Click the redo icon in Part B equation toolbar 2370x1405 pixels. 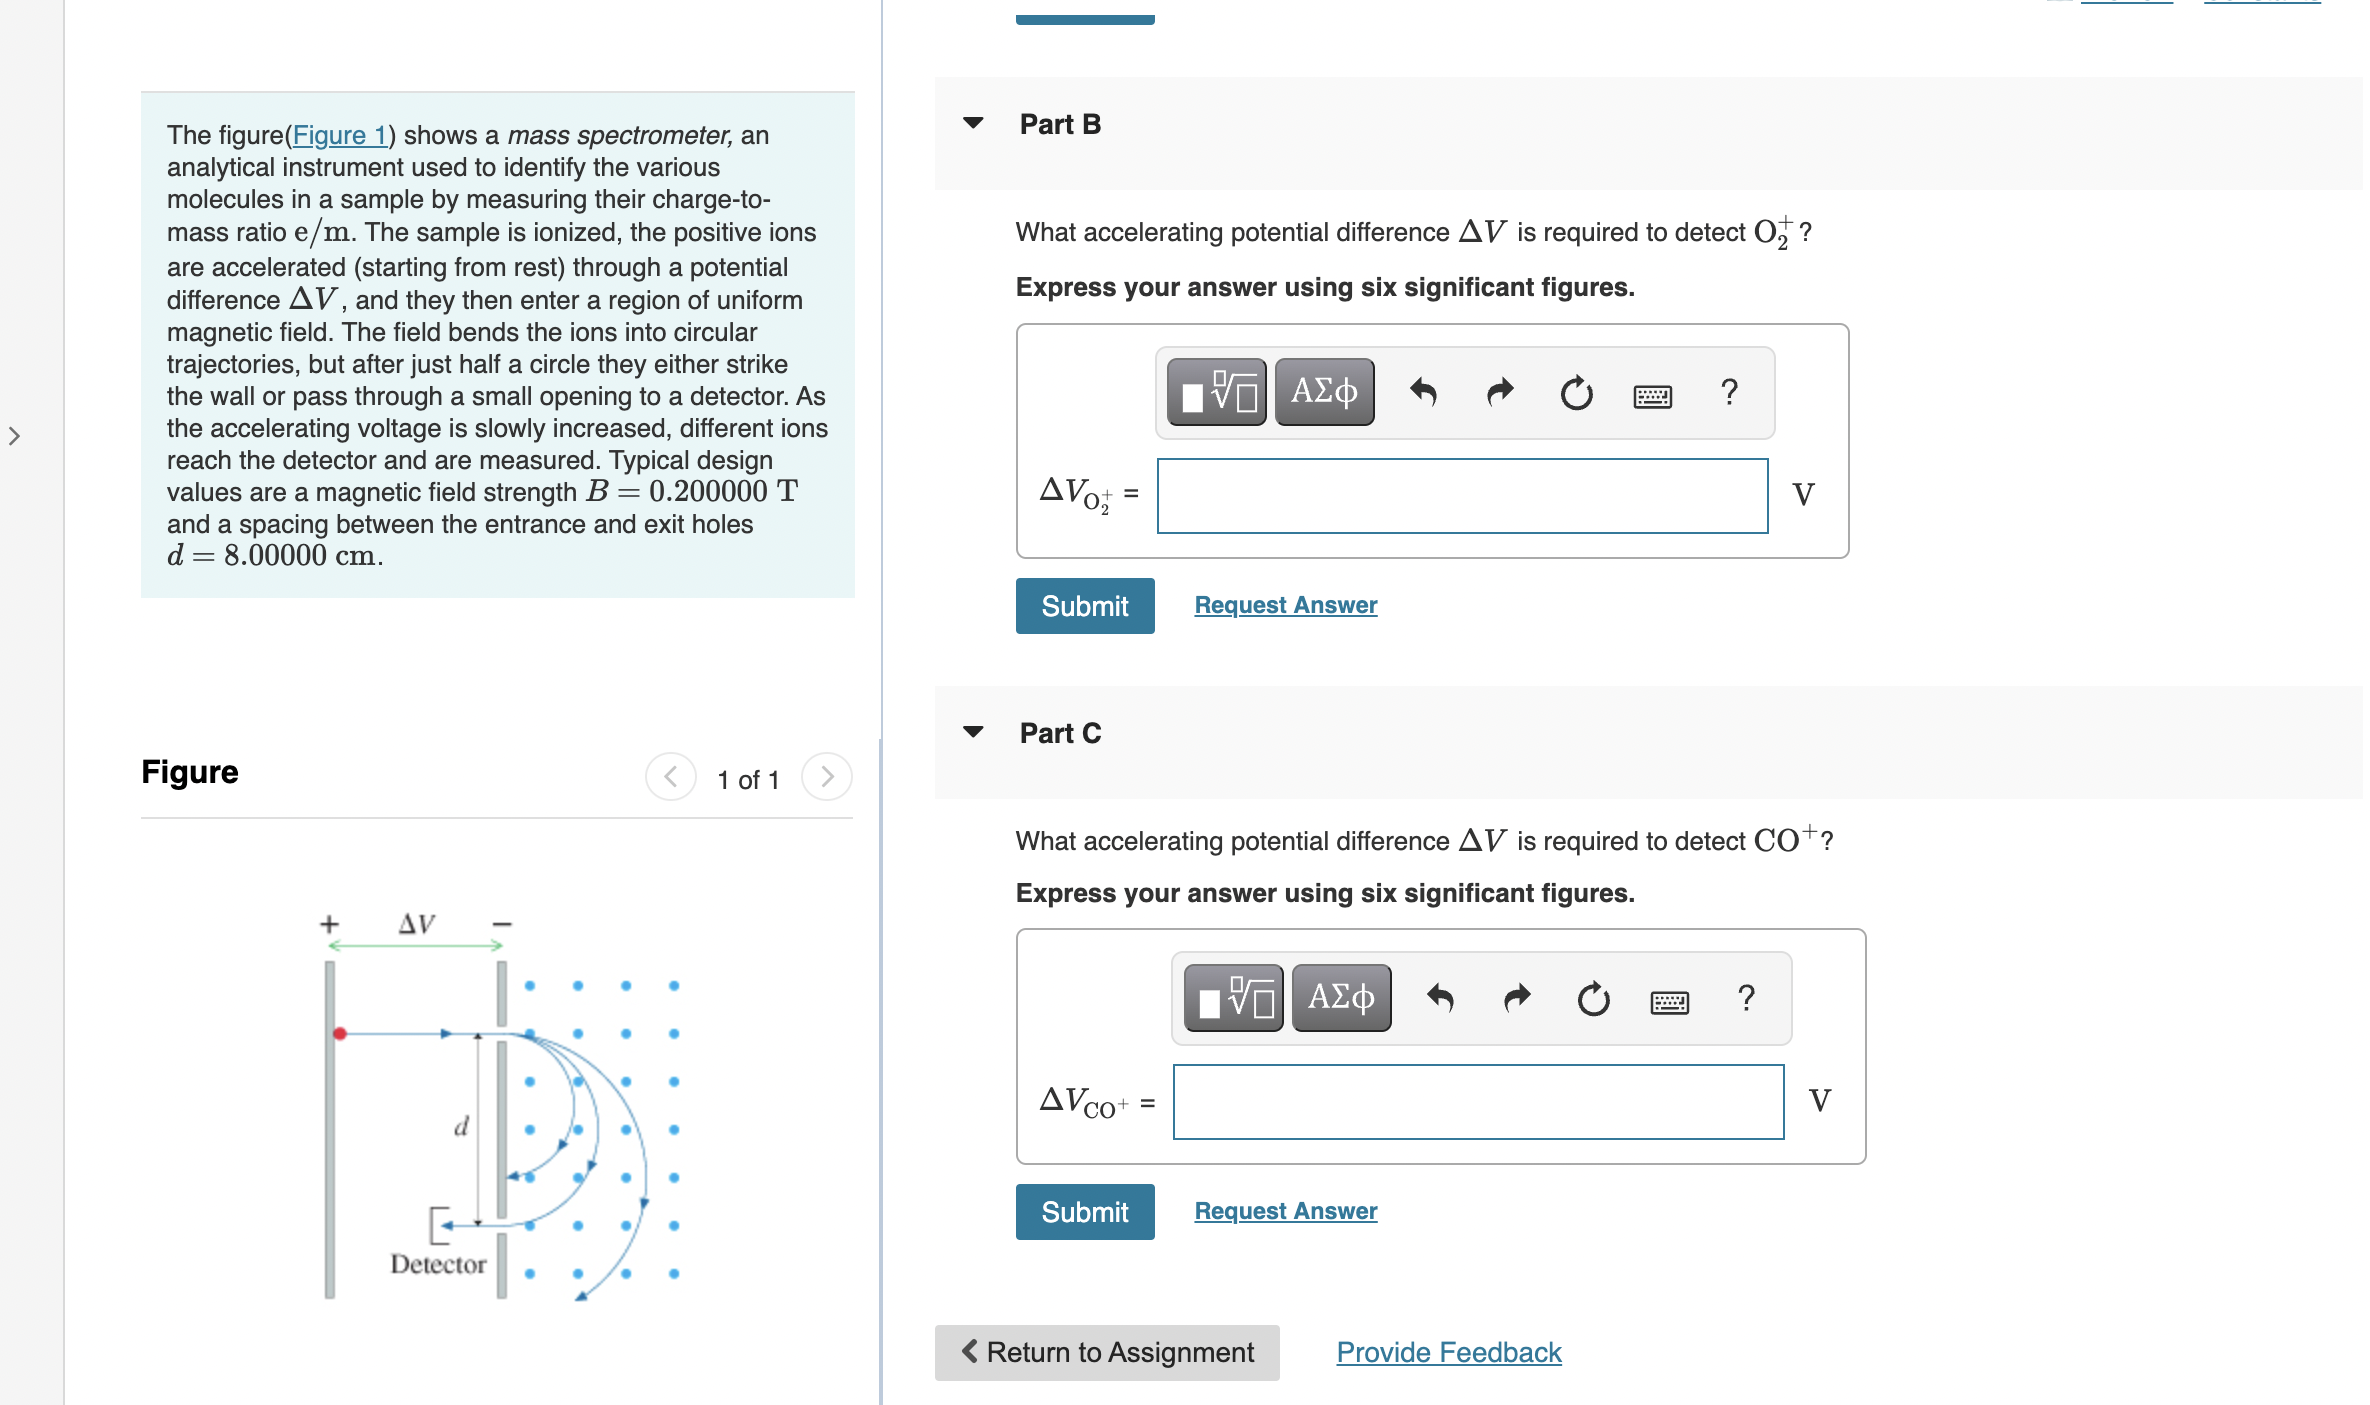pos(1499,392)
